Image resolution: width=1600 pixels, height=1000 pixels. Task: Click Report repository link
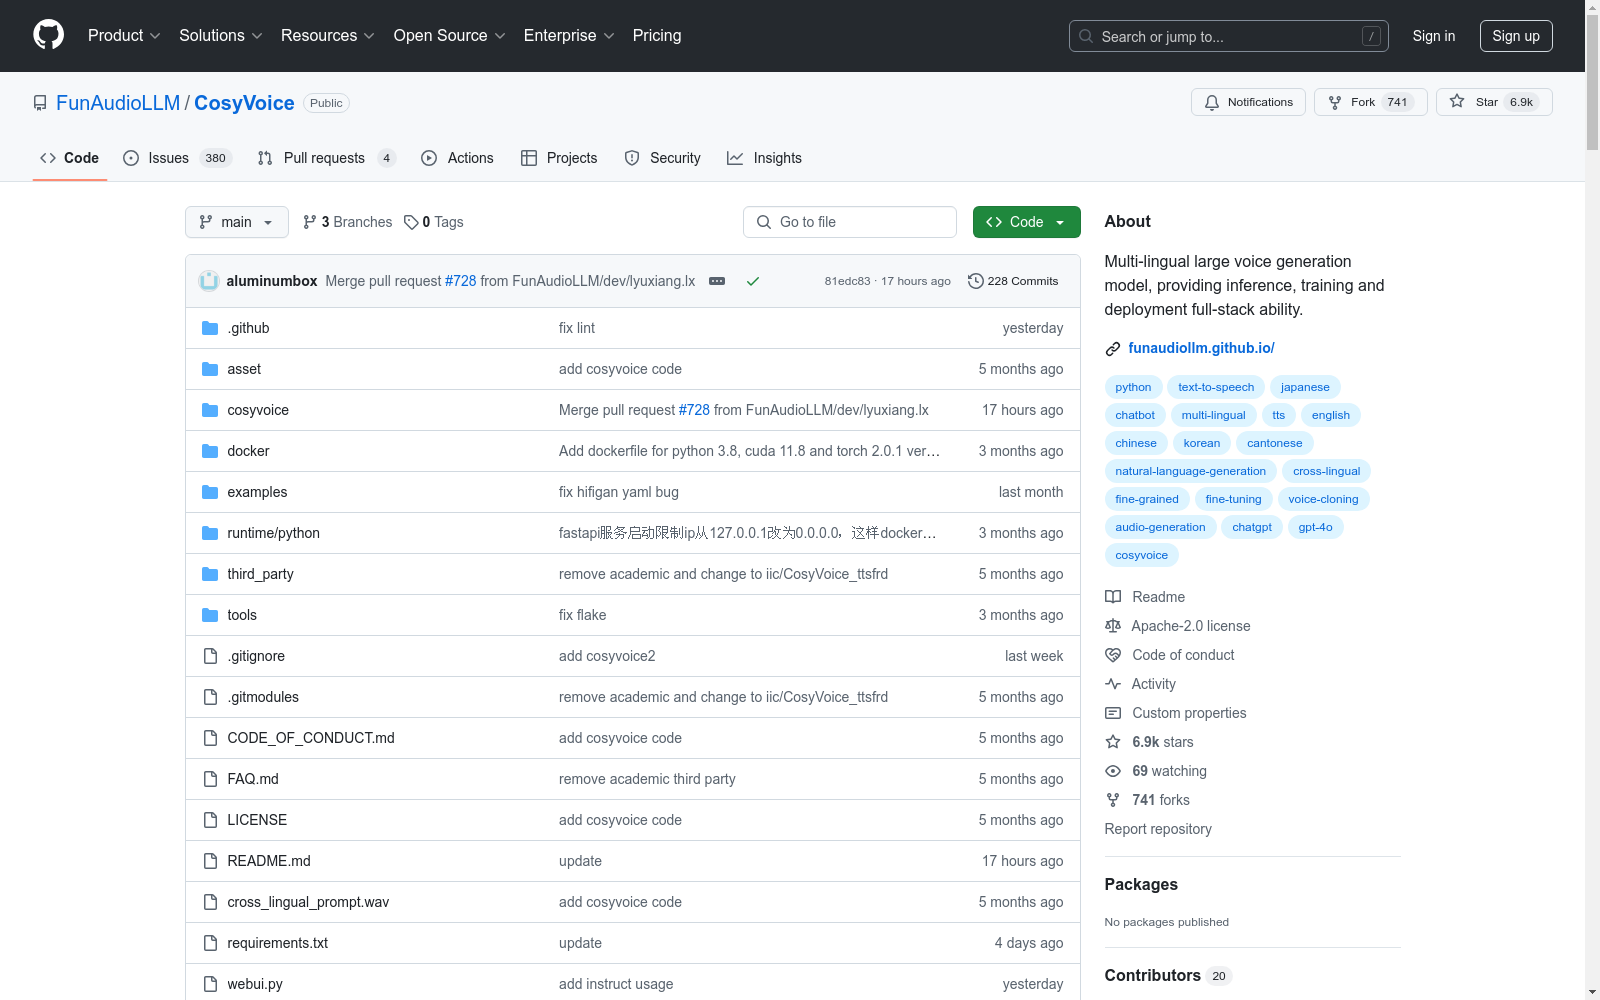[x=1158, y=829]
